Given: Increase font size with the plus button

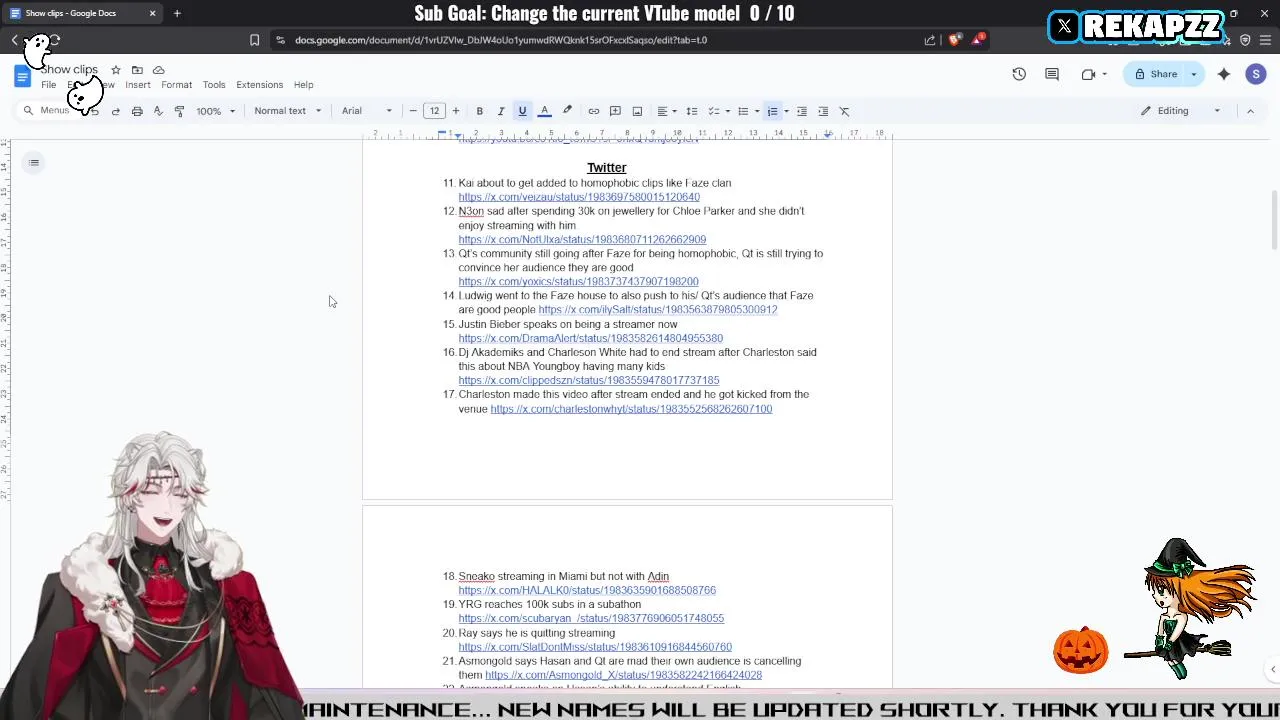Looking at the screenshot, I should coord(456,111).
